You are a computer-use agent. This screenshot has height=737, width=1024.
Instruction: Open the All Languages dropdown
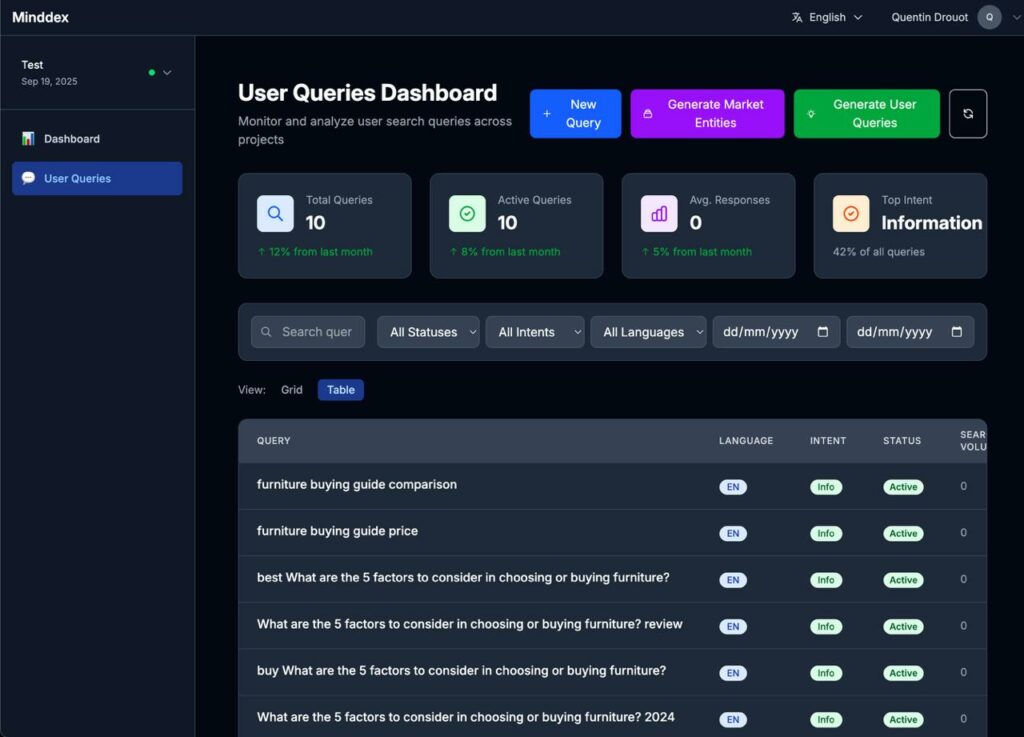648,332
